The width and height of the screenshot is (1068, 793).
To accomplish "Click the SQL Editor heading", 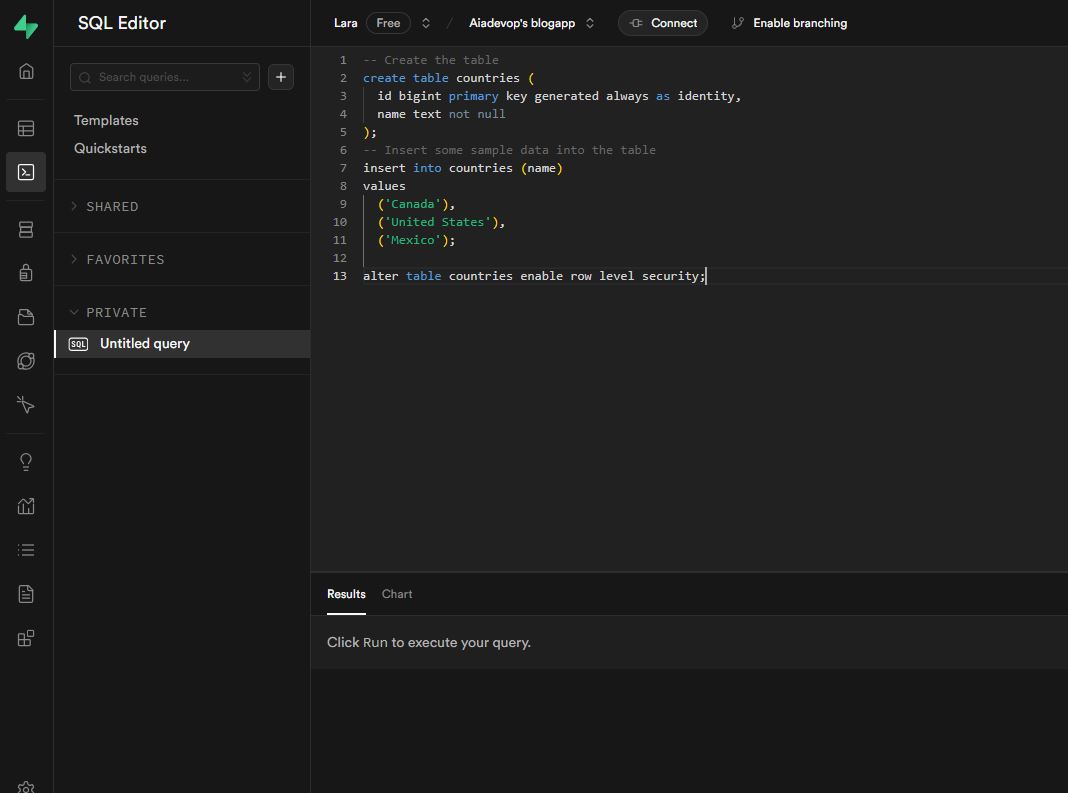I will click(x=122, y=23).
